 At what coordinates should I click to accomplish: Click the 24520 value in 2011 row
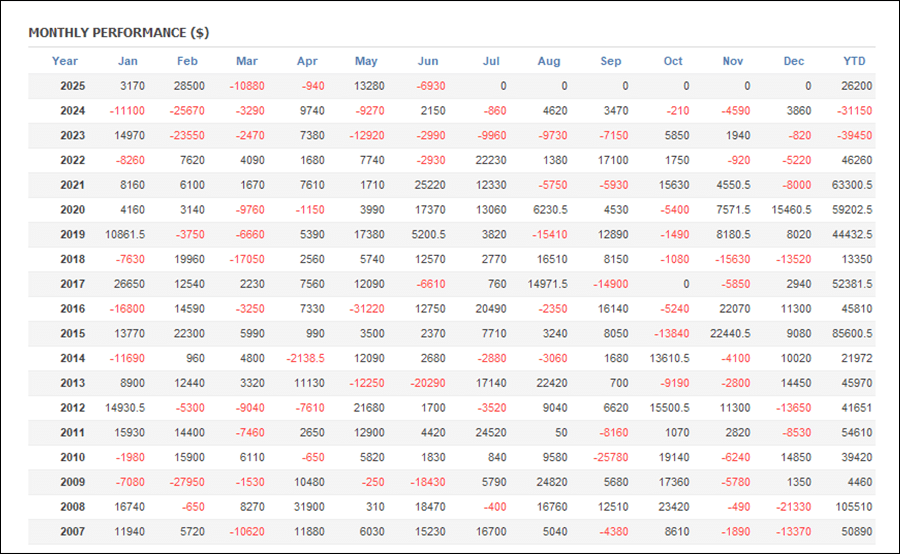pos(491,432)
